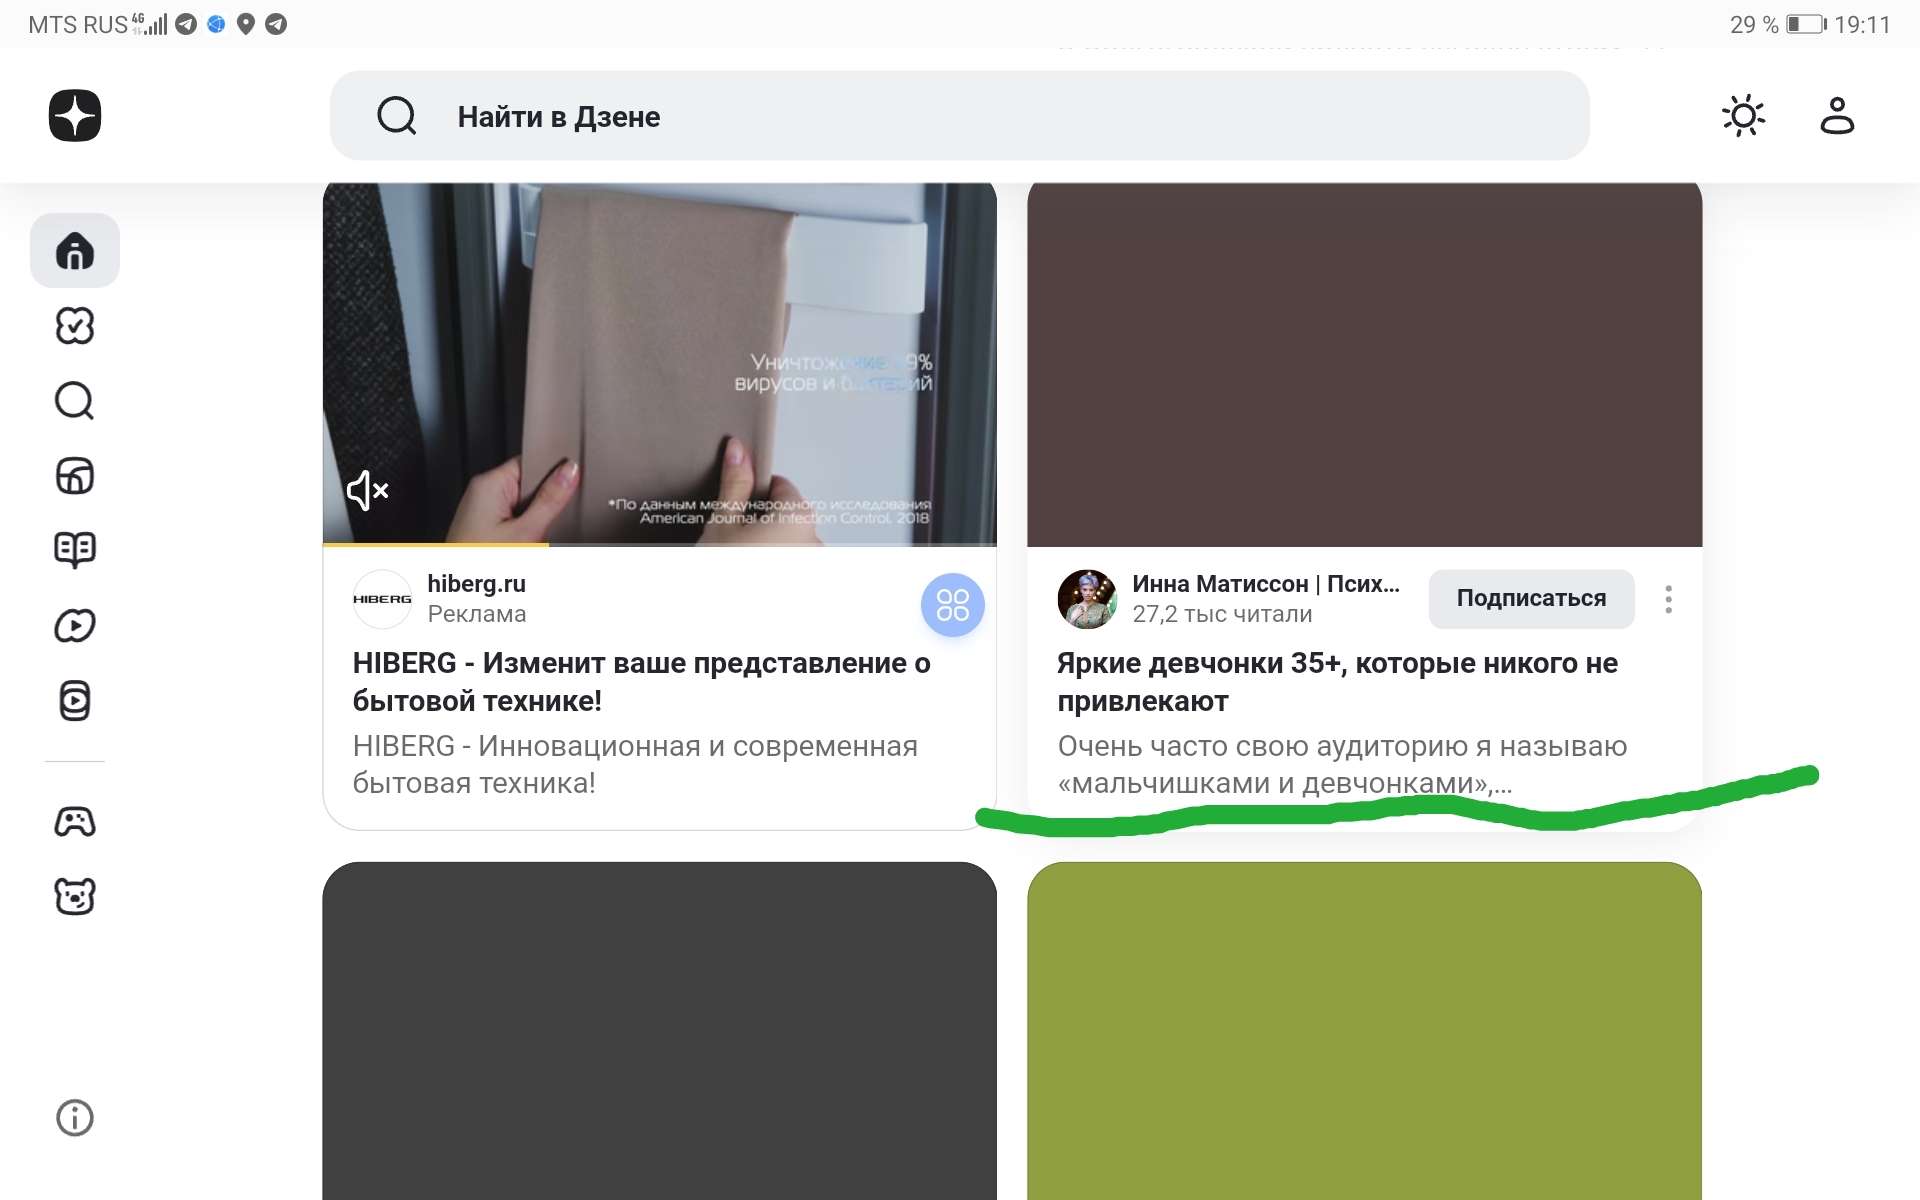This screenshot has width=1920, height=1200.
Task: Open hiberg.ru advertiser link
Action: click(x=476, y=584)
